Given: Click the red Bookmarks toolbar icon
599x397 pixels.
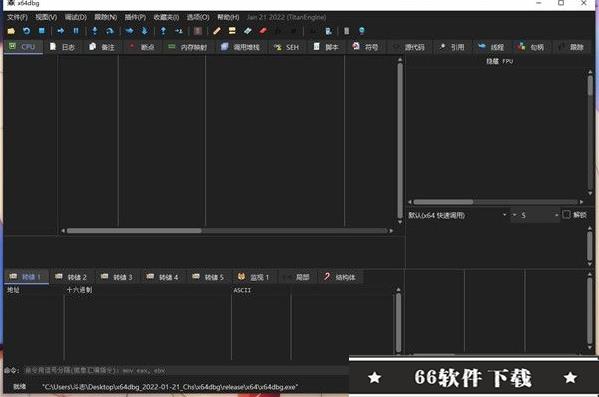Looking at the screenshot, I should coord(263,31).
